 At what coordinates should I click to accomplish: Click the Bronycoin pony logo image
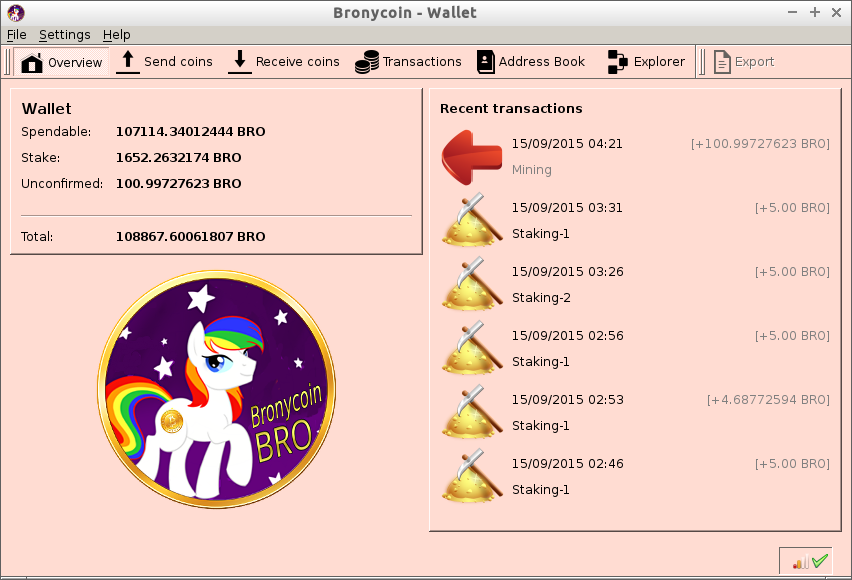point(216,389)
